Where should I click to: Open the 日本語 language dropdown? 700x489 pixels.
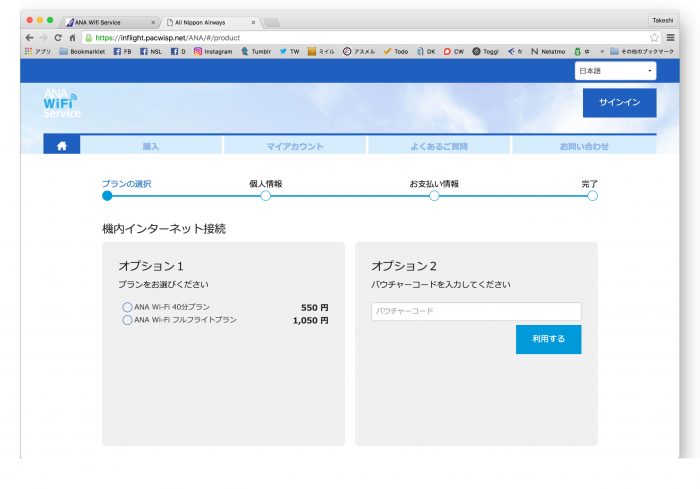[615, 71]
